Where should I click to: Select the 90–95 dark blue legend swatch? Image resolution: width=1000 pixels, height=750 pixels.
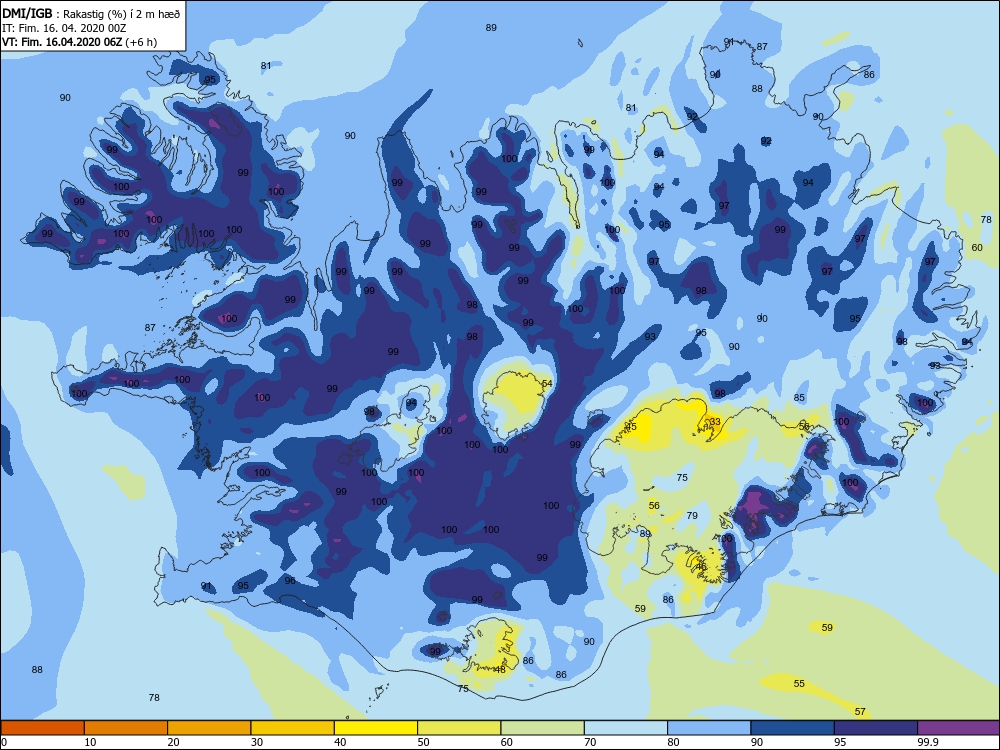point(793,728)
